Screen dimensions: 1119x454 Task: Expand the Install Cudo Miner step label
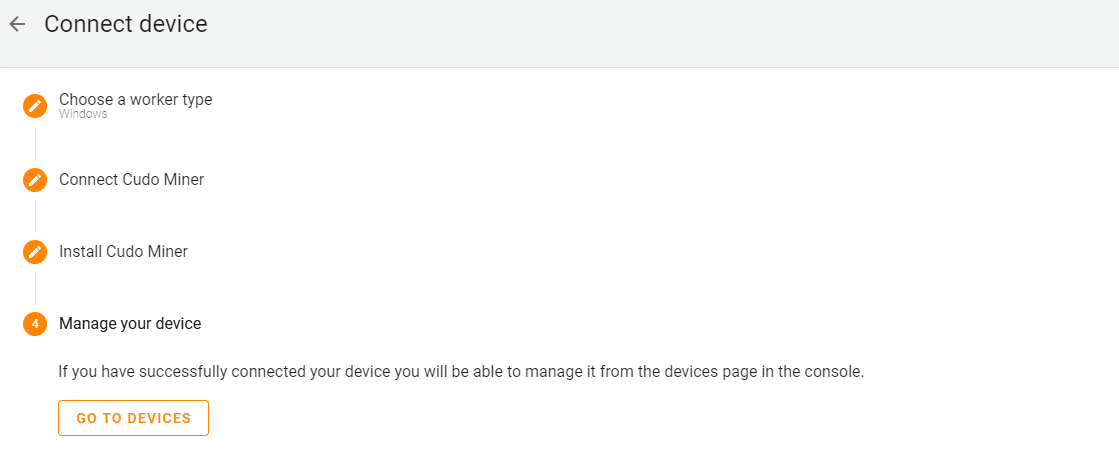click(x=123, y=251)
